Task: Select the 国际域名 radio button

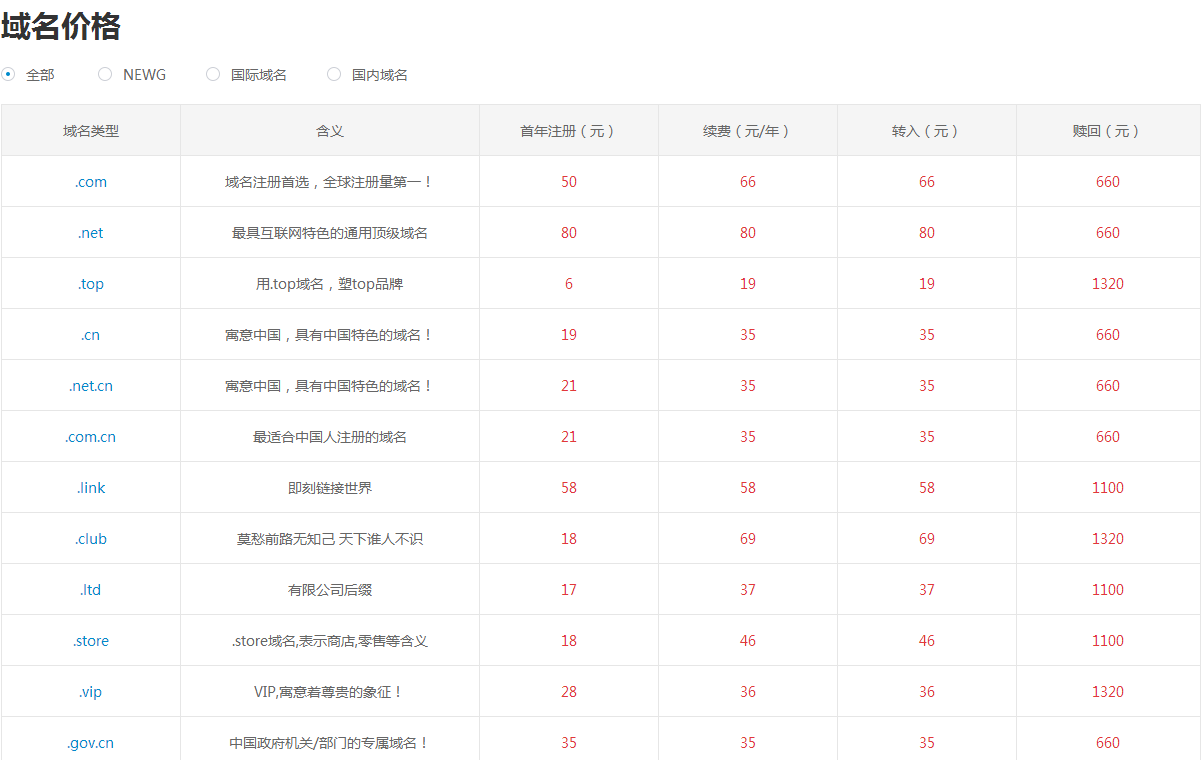Action: (213, 74)
